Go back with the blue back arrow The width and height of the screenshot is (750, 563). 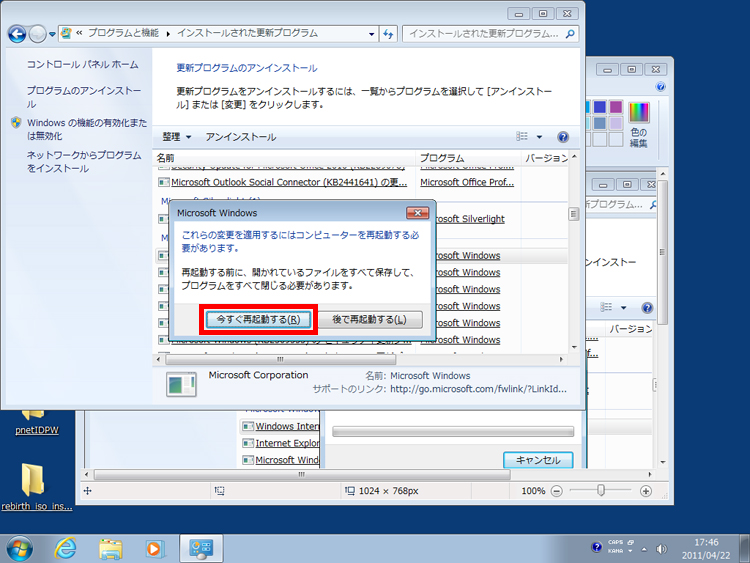(17, 34)
